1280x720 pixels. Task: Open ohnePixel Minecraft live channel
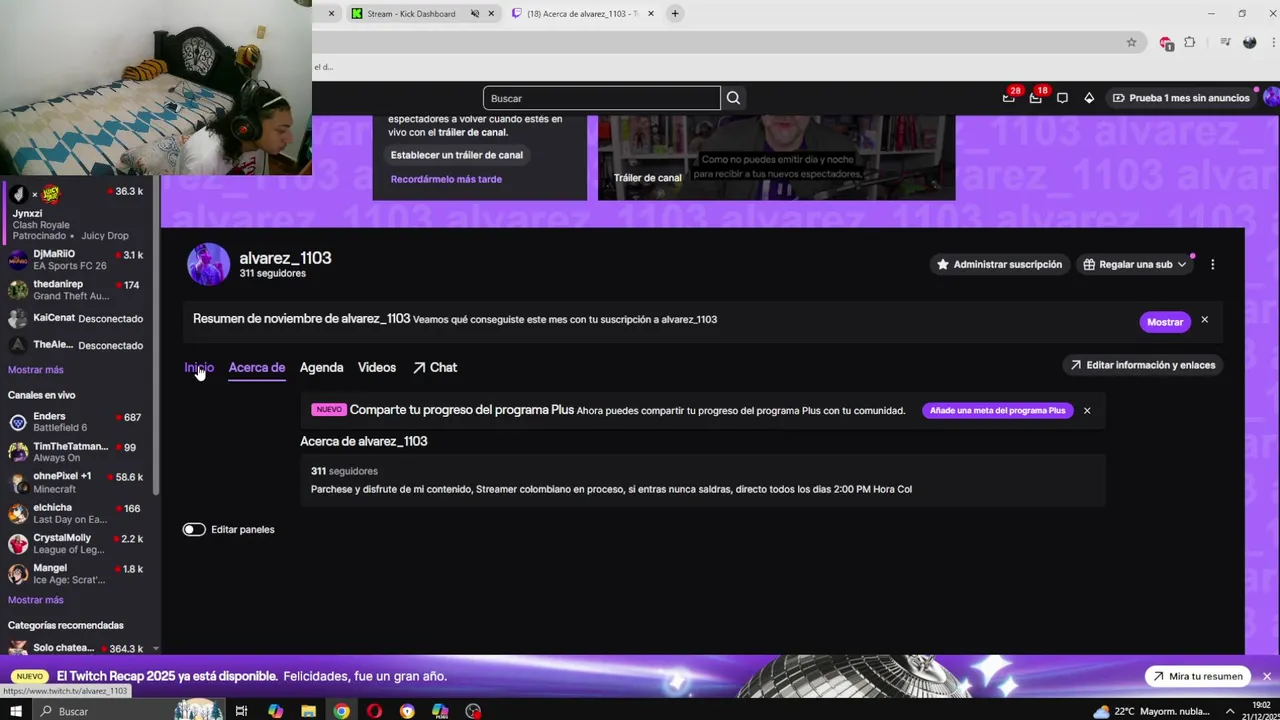[x=78, y=482]
